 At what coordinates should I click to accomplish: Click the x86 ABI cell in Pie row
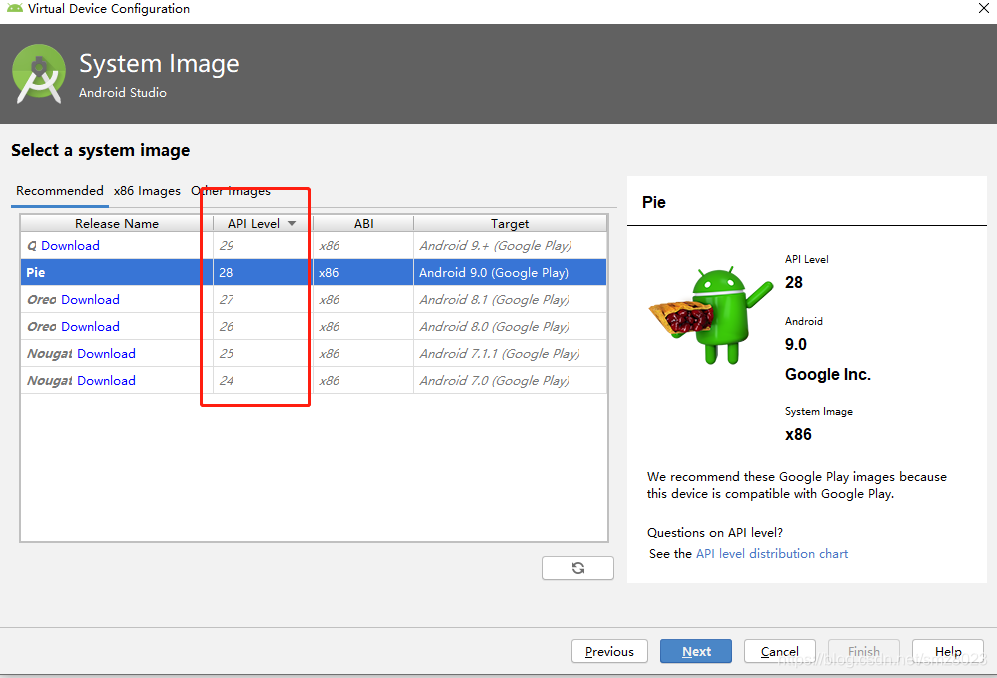click(363, 272)
